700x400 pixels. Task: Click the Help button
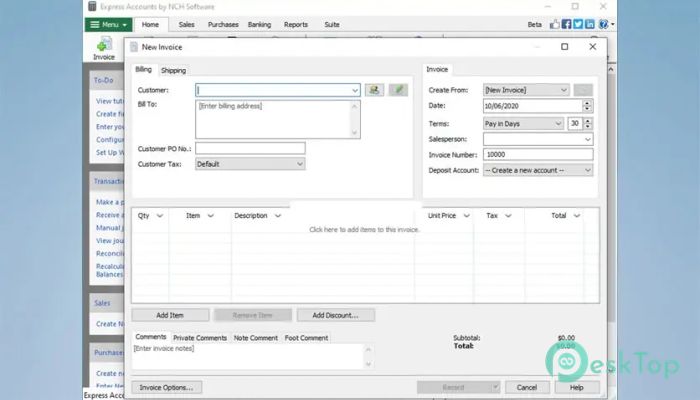point(577,387)
